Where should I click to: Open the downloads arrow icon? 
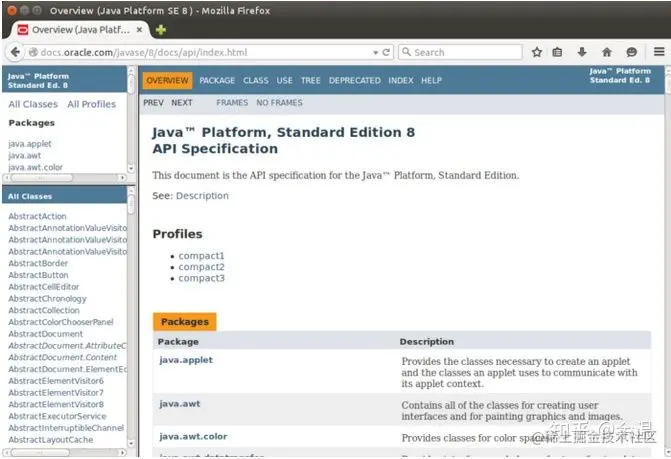[x=582, y=52]
